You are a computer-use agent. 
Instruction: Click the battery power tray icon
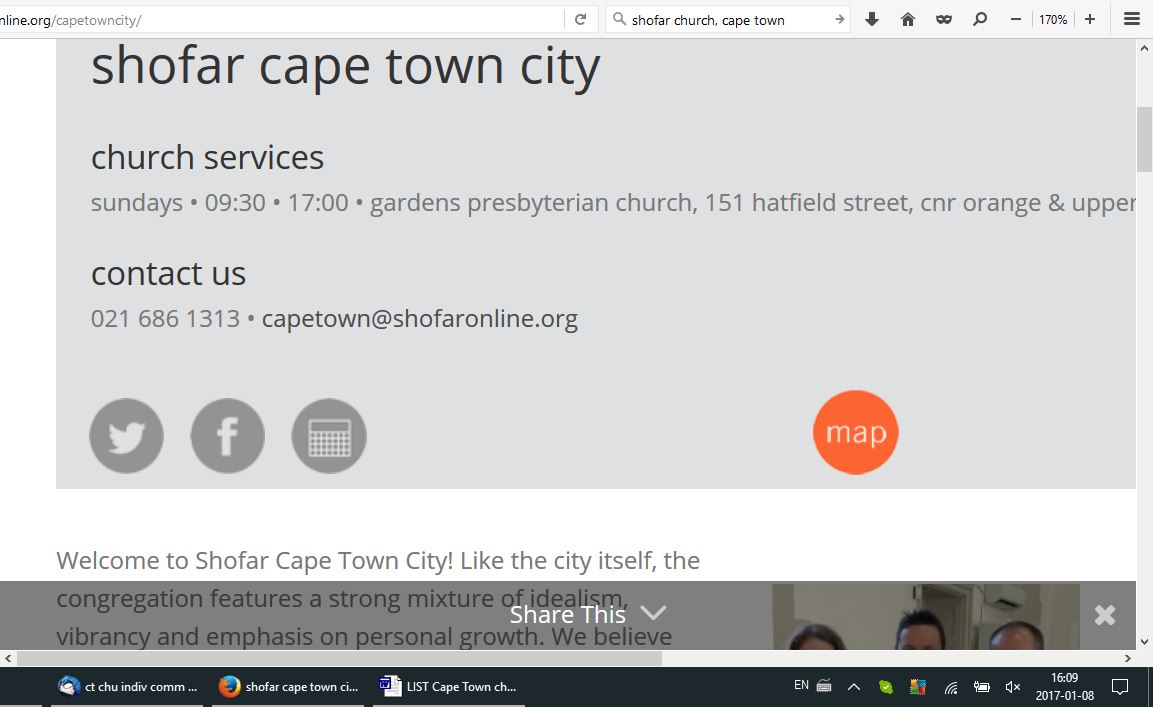pyautogui.click(x=982, y=687)
